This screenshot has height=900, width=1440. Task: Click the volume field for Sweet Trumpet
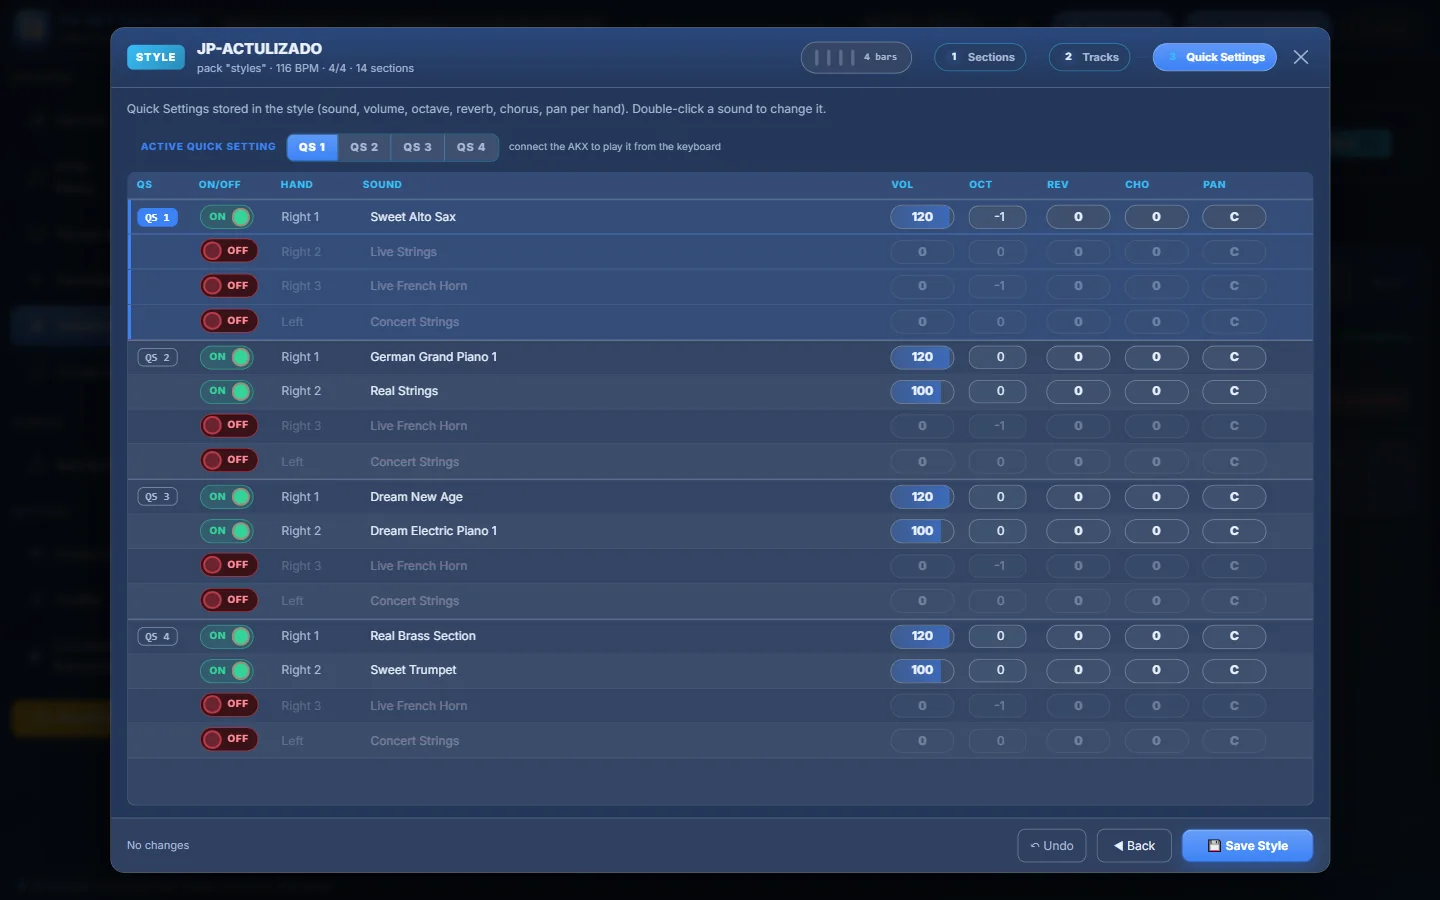coord(922,670)
